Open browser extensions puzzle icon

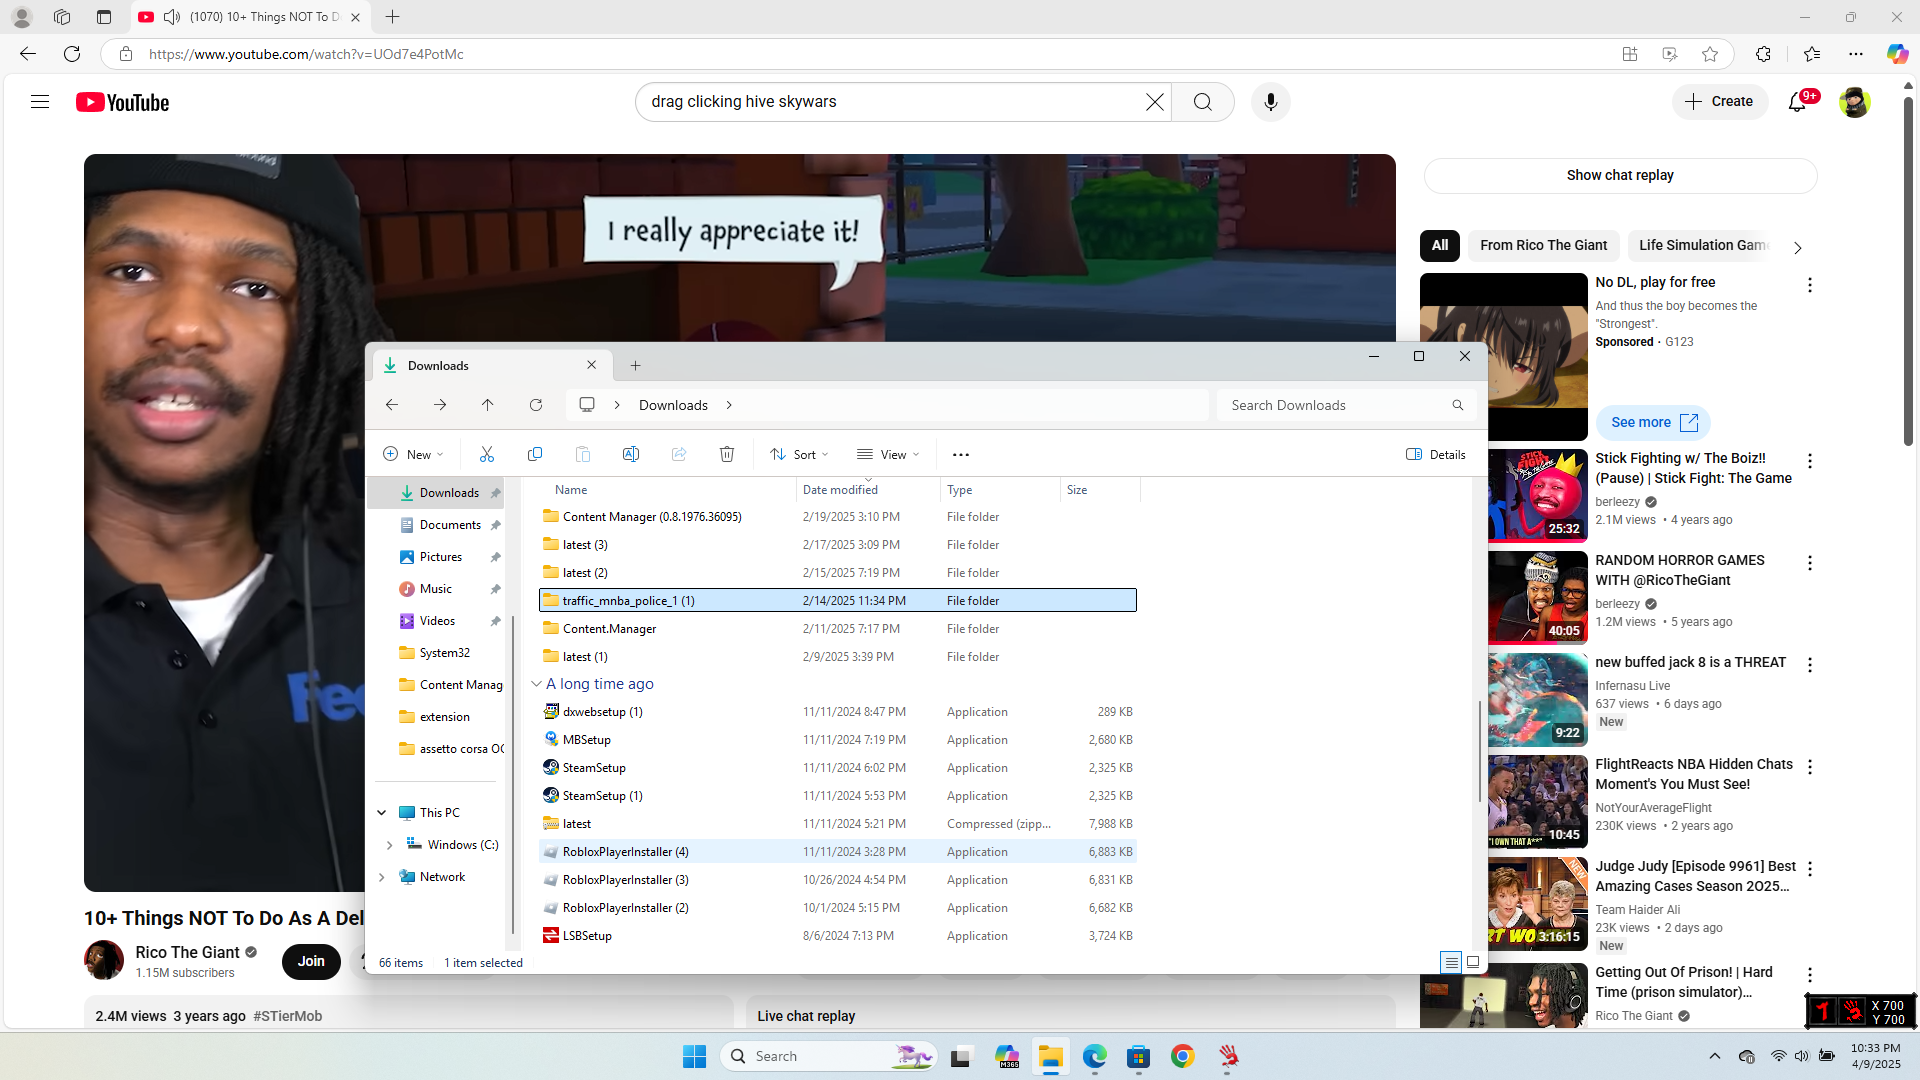click(1763, 54)
